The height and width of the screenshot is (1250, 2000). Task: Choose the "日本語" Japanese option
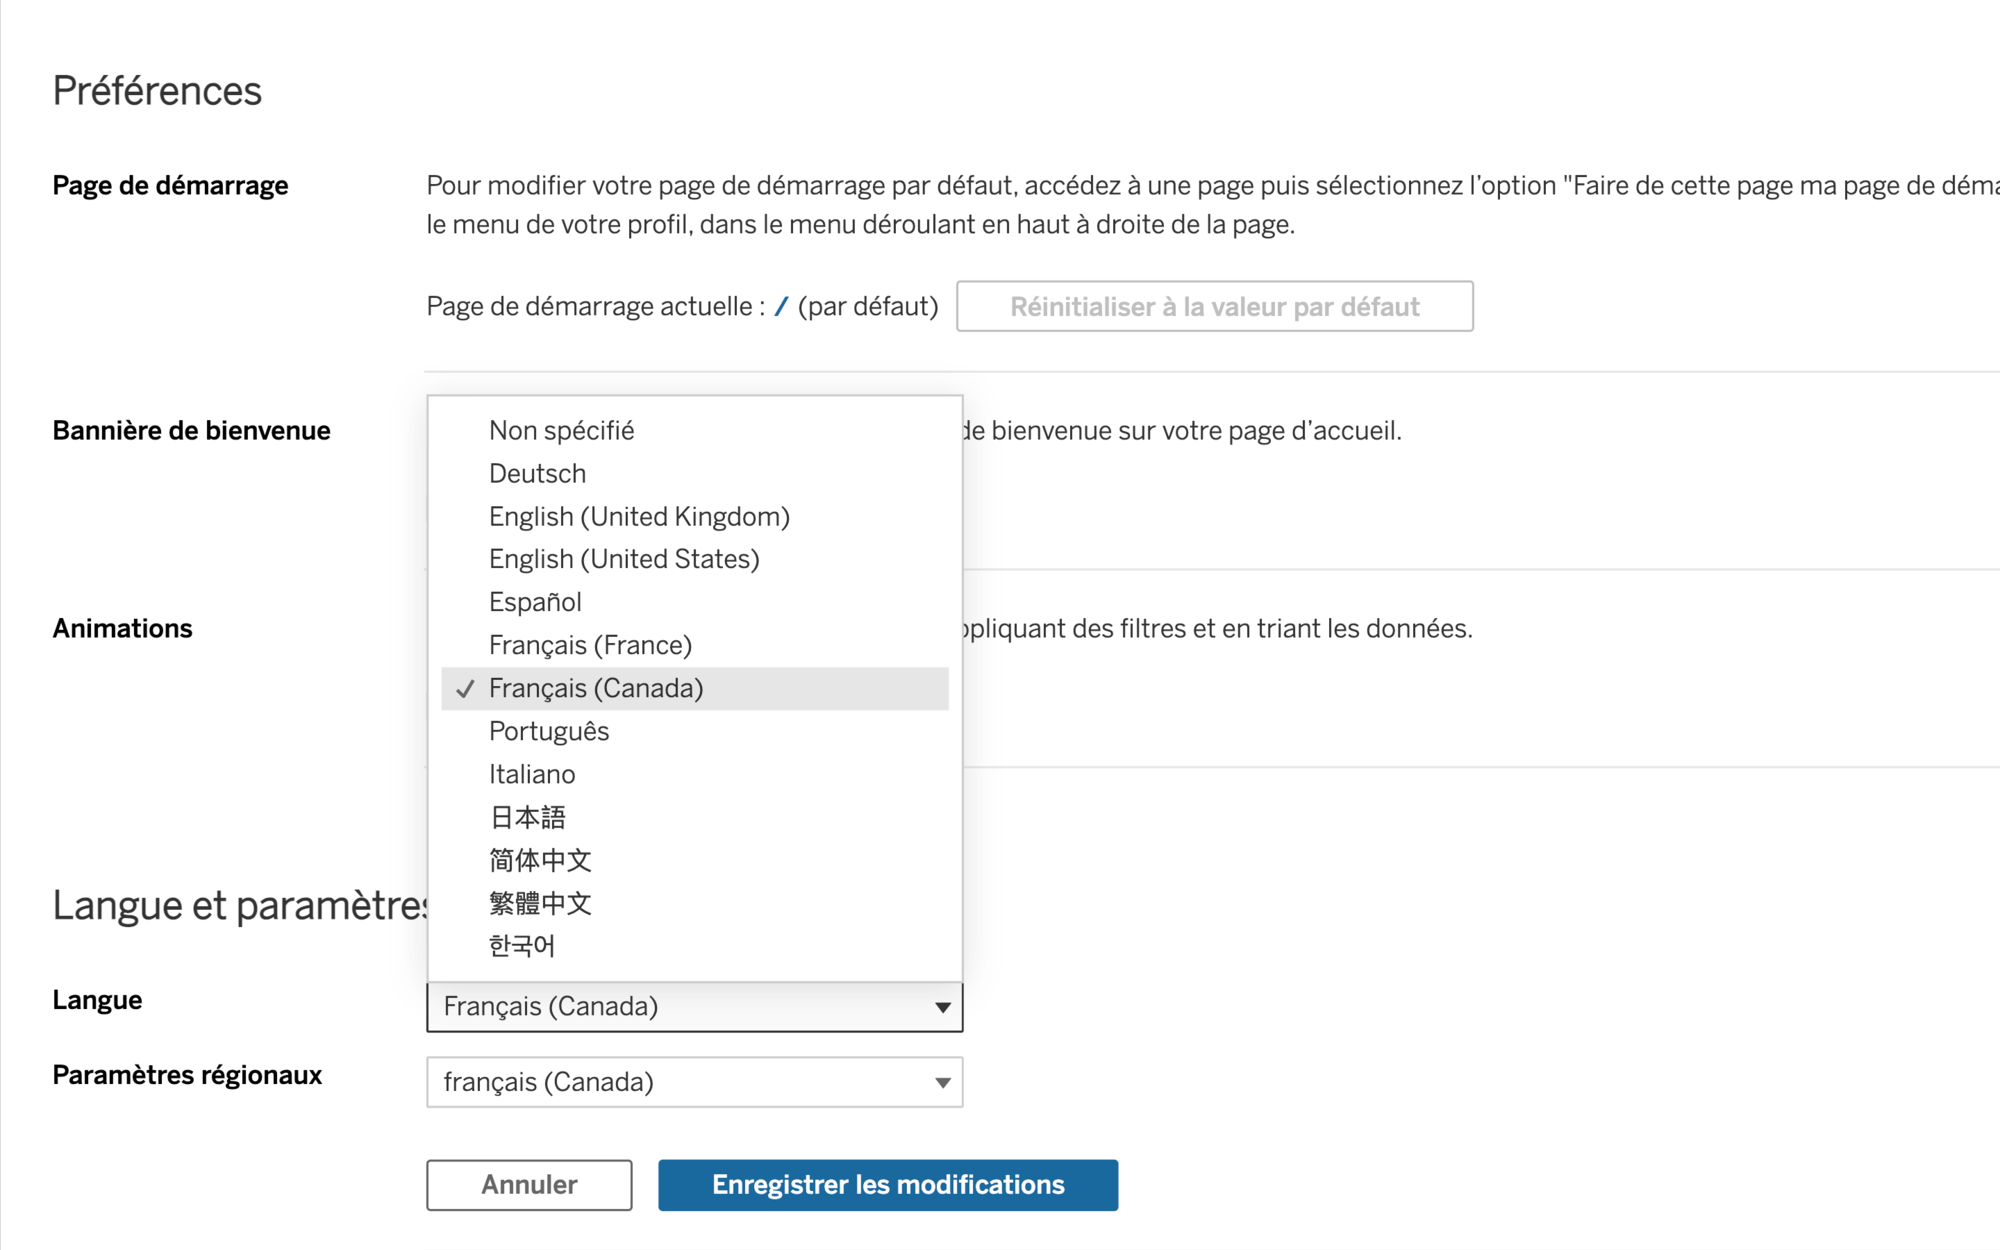pyautogui.click(x=526, y=816)
